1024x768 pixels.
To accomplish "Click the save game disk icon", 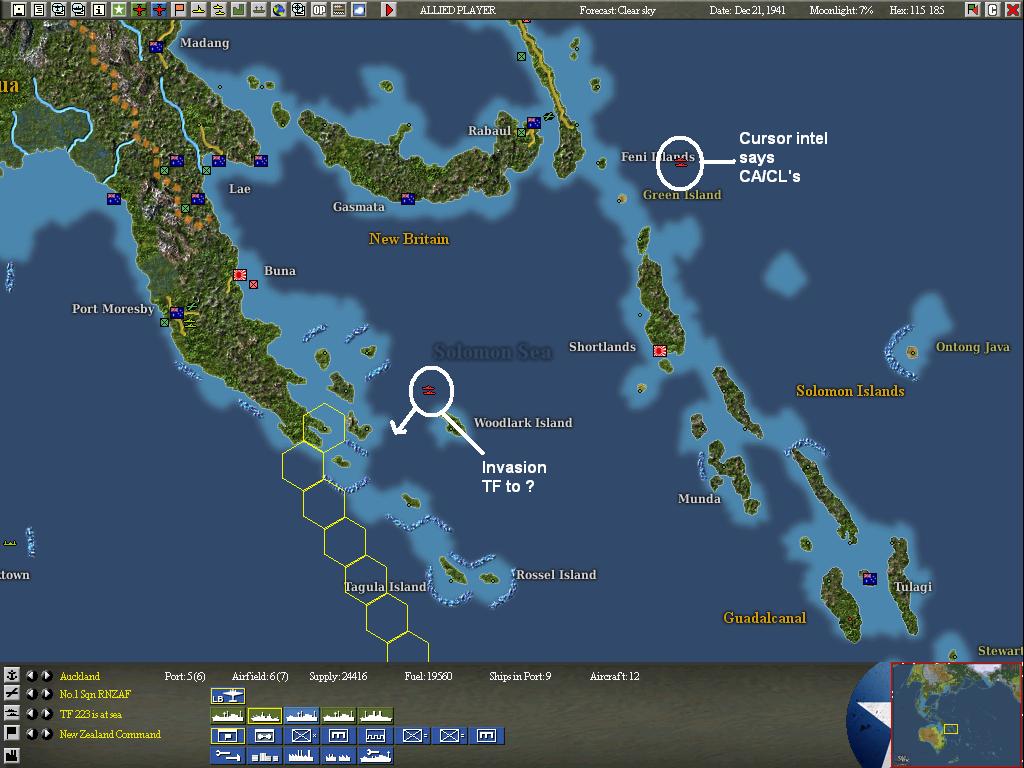I will click(18, 10).
